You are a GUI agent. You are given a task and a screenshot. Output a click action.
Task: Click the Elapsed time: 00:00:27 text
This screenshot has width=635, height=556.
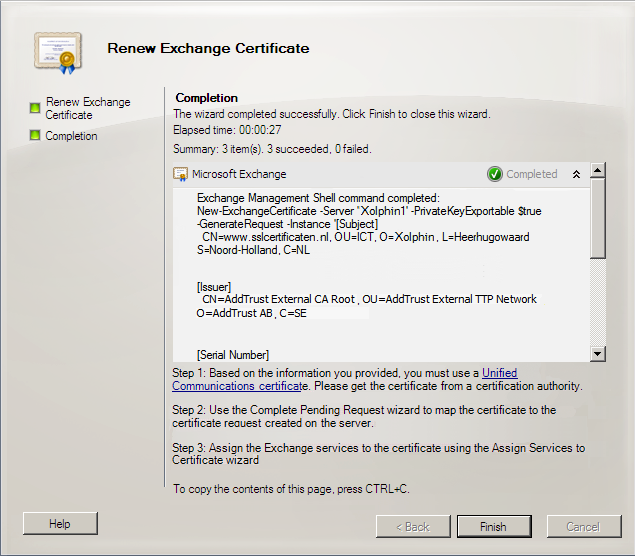point(227,130)
